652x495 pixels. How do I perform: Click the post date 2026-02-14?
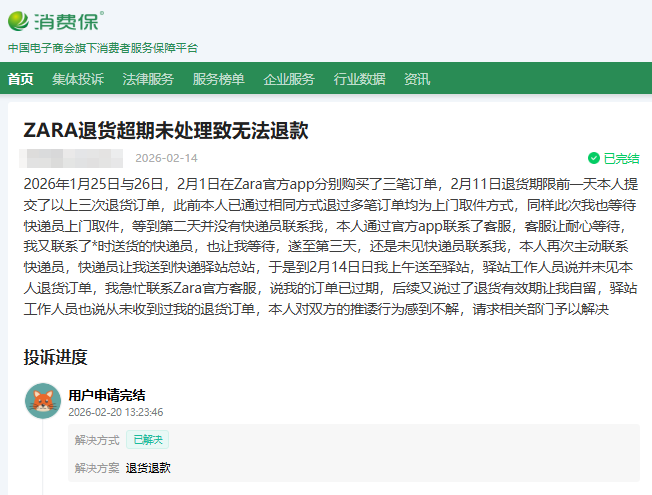pos(166,158)
